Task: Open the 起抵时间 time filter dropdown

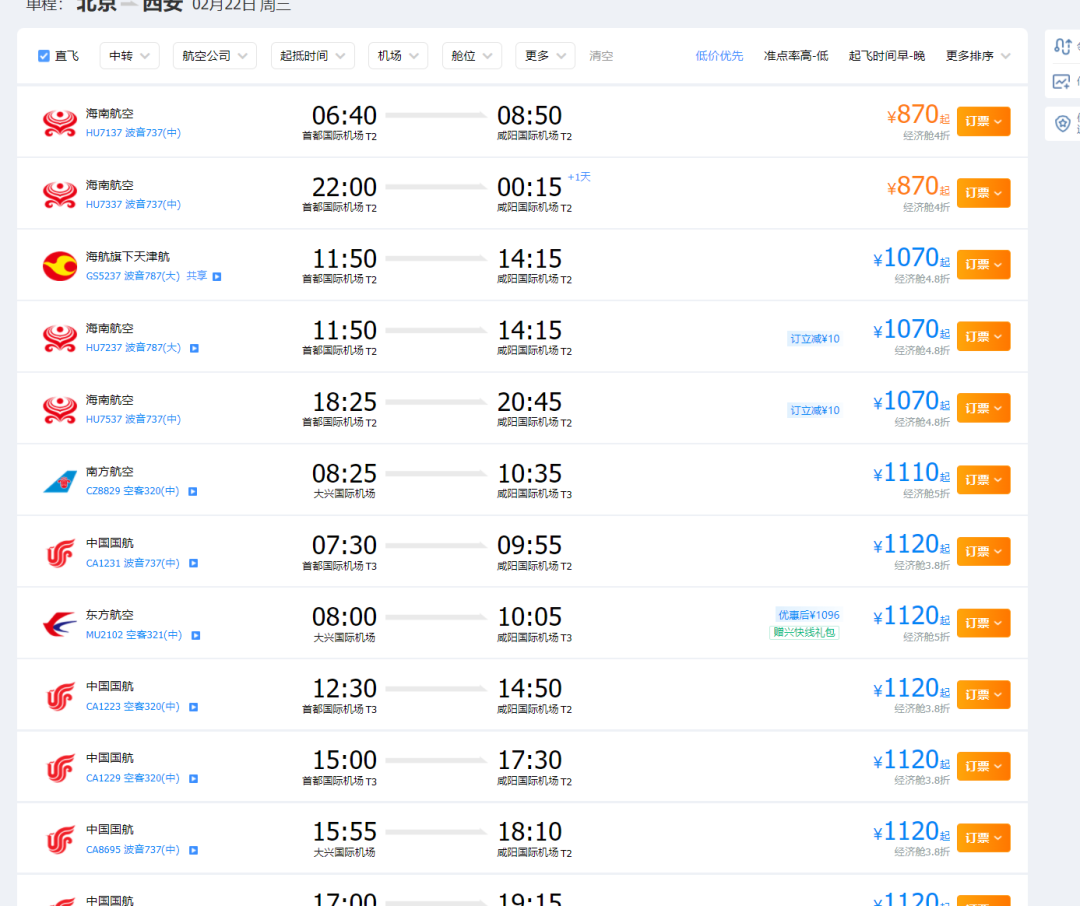Action: (x=313, y=56)
